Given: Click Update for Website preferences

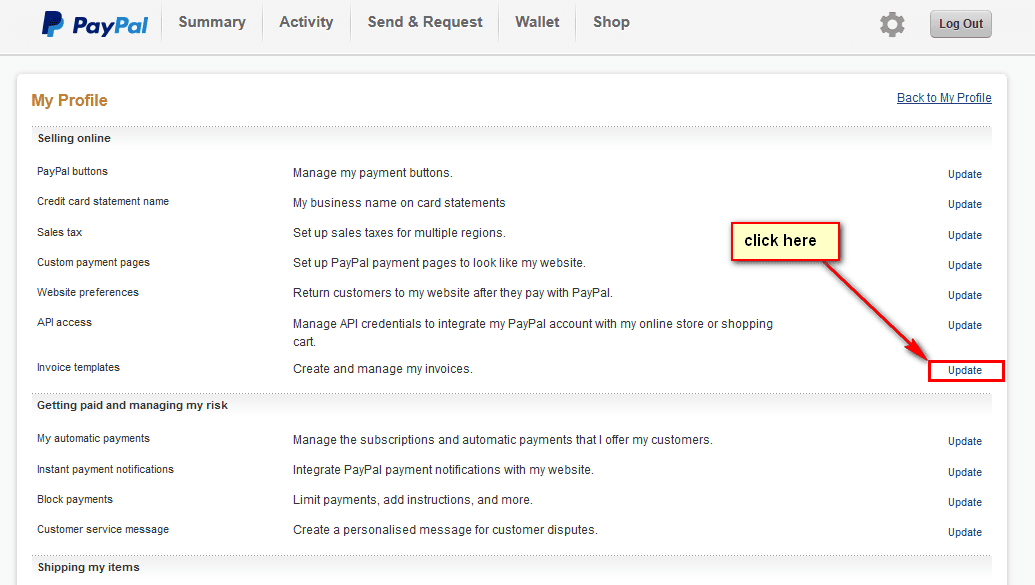Looking at the screenshot, I should point(965,295).
